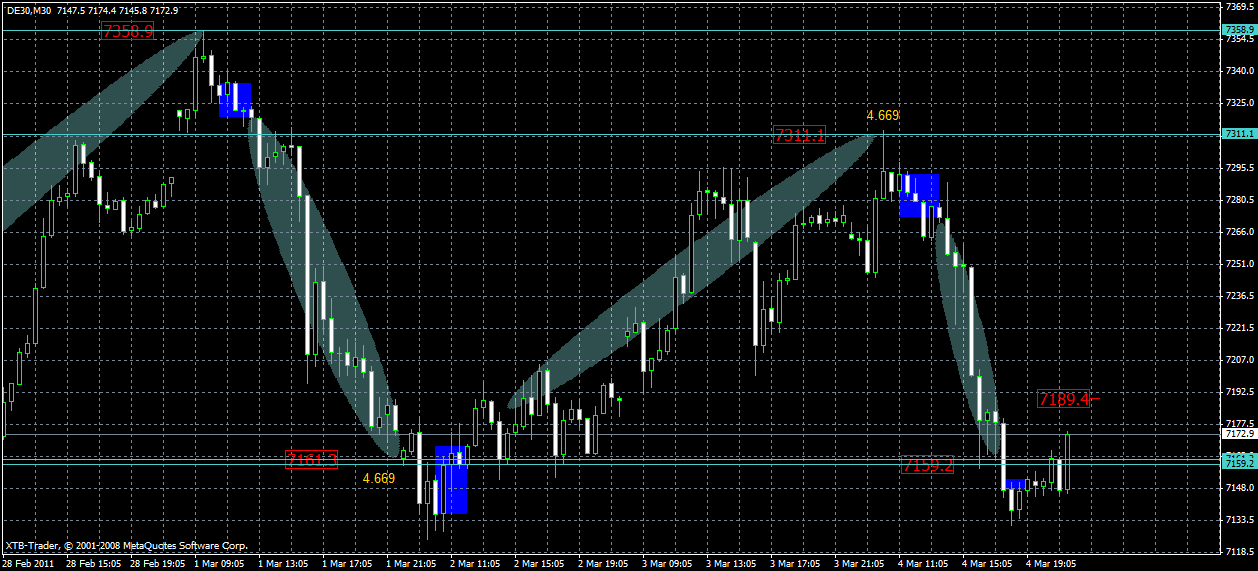Click the 4 Mar 19:05 time label
The height and width of the screenshot is (571, 1258).
1051,563
